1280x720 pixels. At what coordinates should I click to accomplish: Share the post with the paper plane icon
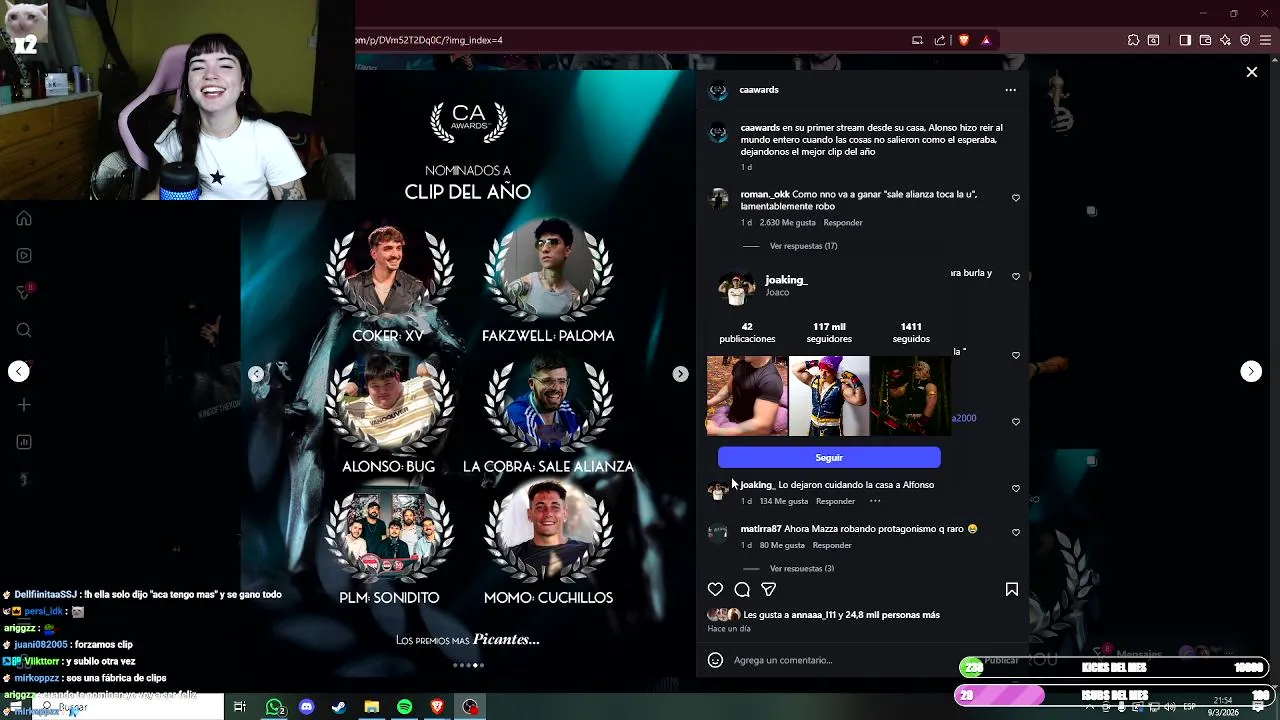768,590
